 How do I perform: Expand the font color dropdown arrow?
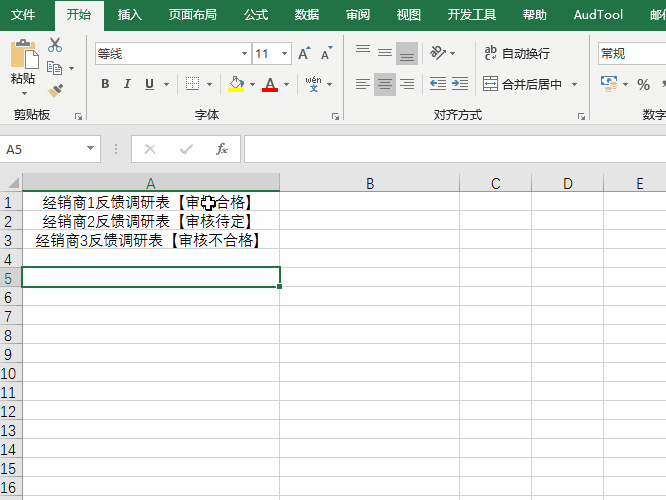286,84
